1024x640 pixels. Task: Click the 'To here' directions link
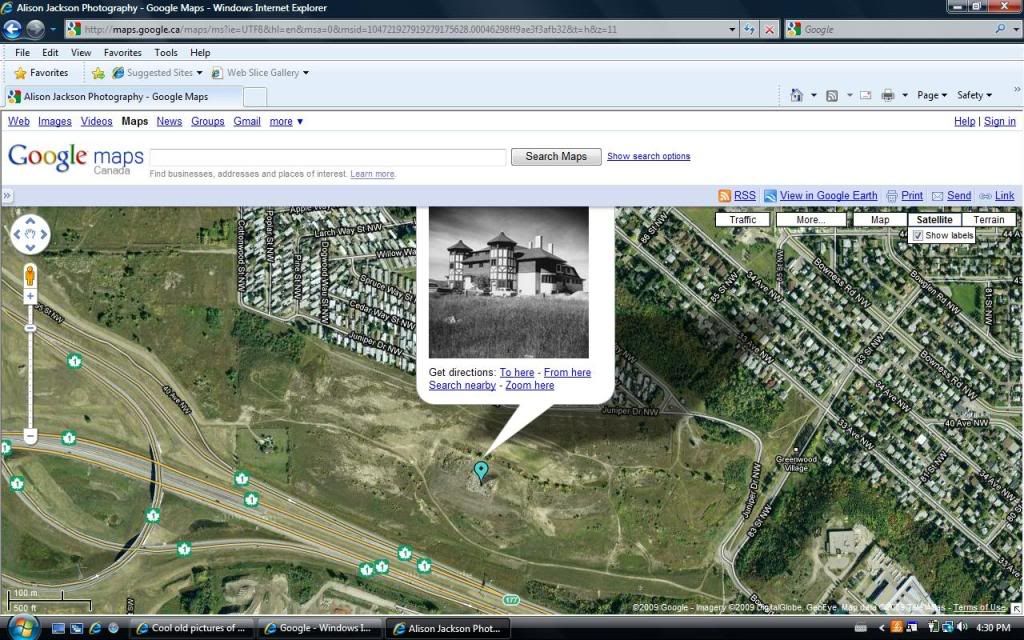[517, 372]
